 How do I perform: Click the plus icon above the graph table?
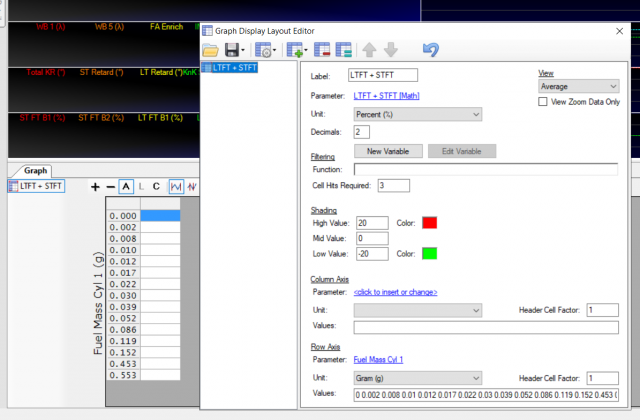click(96, 187)
